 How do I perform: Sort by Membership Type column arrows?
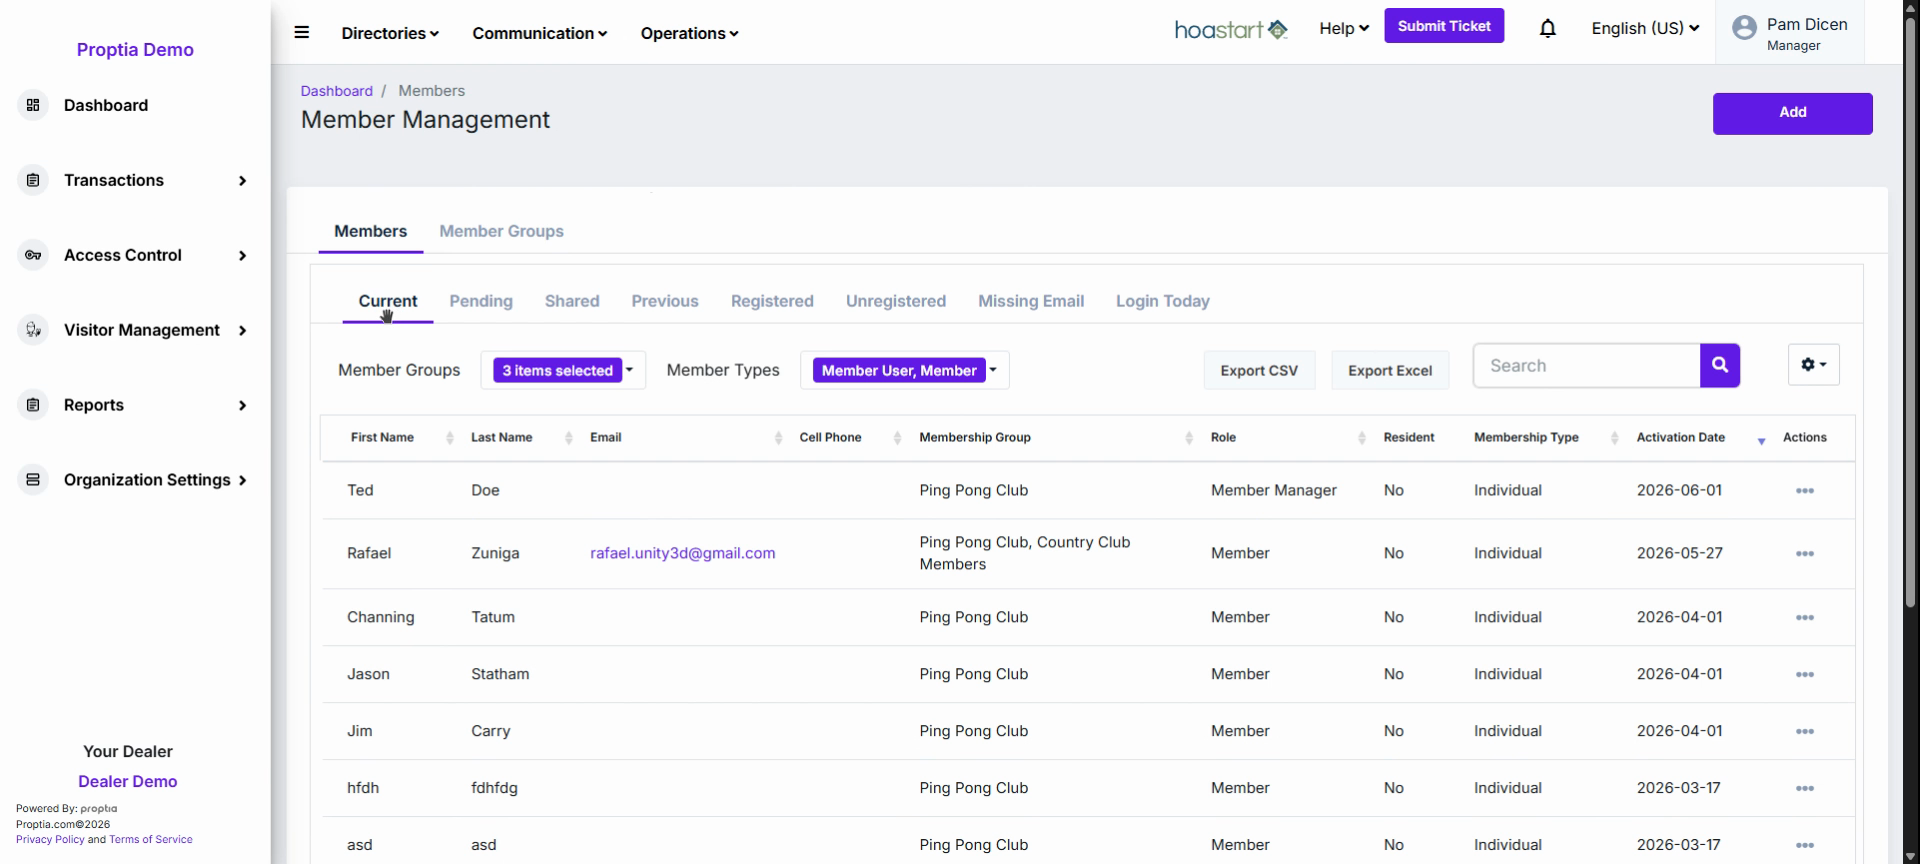1614,438
